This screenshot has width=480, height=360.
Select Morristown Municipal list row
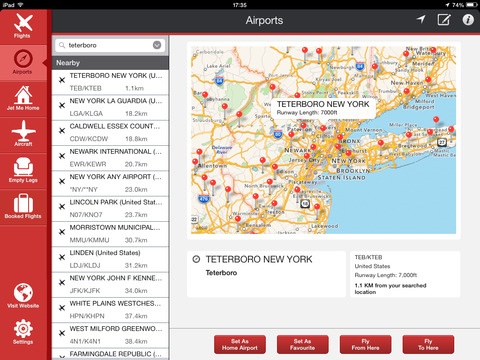(x=110, y=234)
